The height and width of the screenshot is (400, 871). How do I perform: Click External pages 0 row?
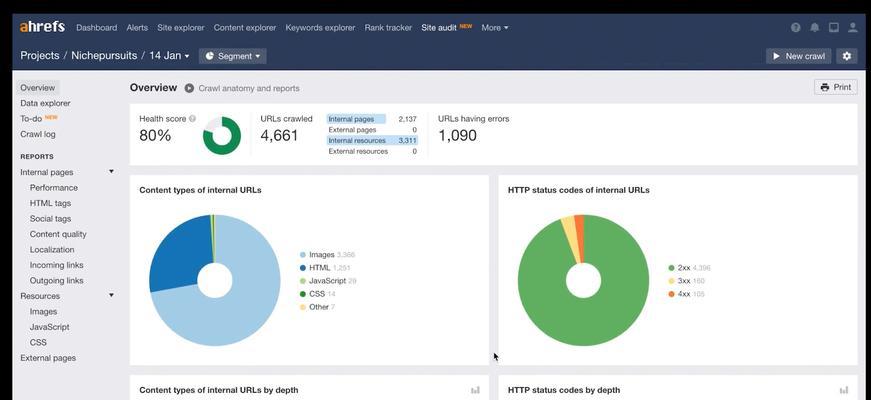pyautogui.click(x=372, y=130)
